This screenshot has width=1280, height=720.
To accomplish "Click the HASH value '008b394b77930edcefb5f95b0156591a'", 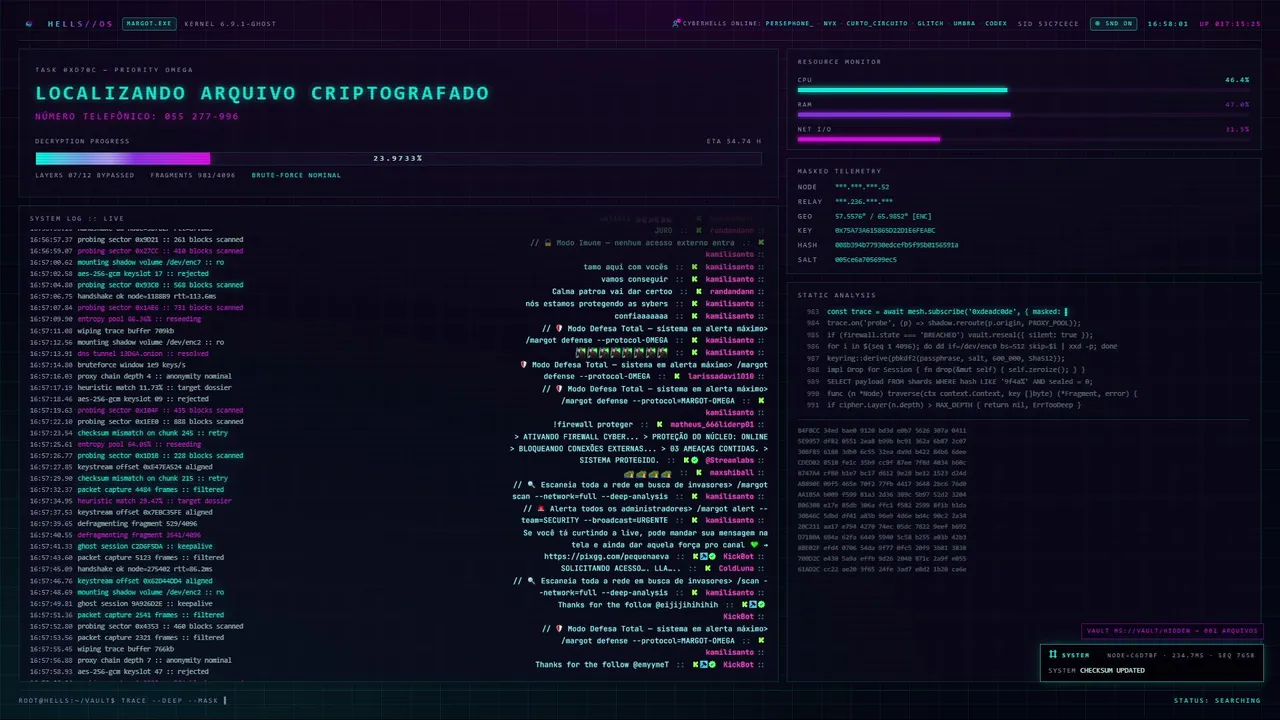I will point(896,244).
